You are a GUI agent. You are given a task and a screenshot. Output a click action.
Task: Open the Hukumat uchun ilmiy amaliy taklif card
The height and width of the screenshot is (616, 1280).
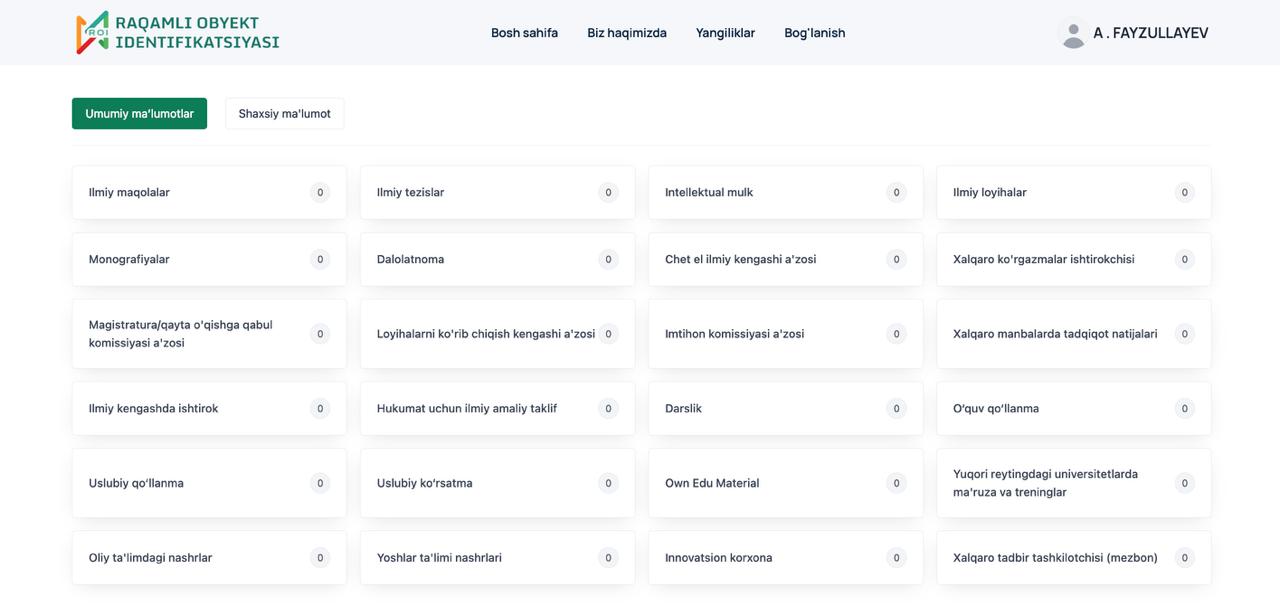click(x=497, y=408)
